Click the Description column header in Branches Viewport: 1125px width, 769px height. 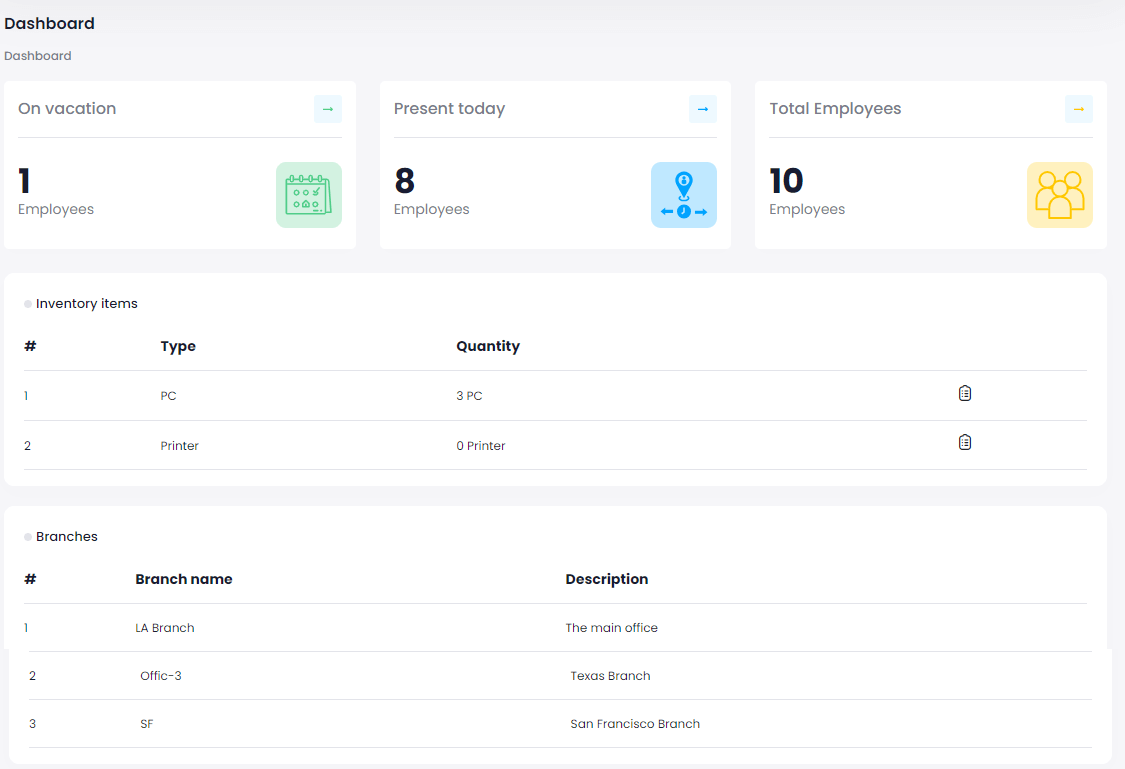(606, 579)
